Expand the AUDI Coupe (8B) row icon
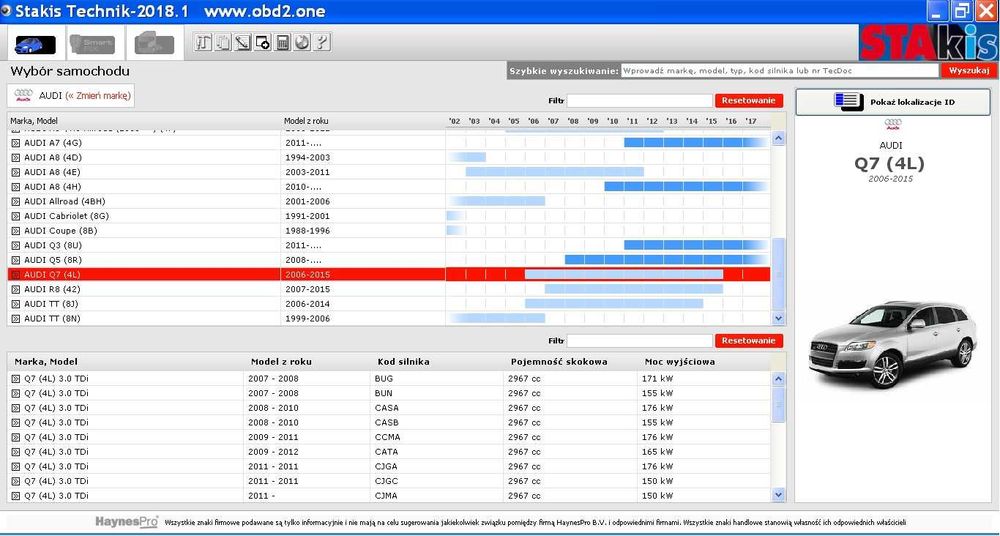 point(16,231)
